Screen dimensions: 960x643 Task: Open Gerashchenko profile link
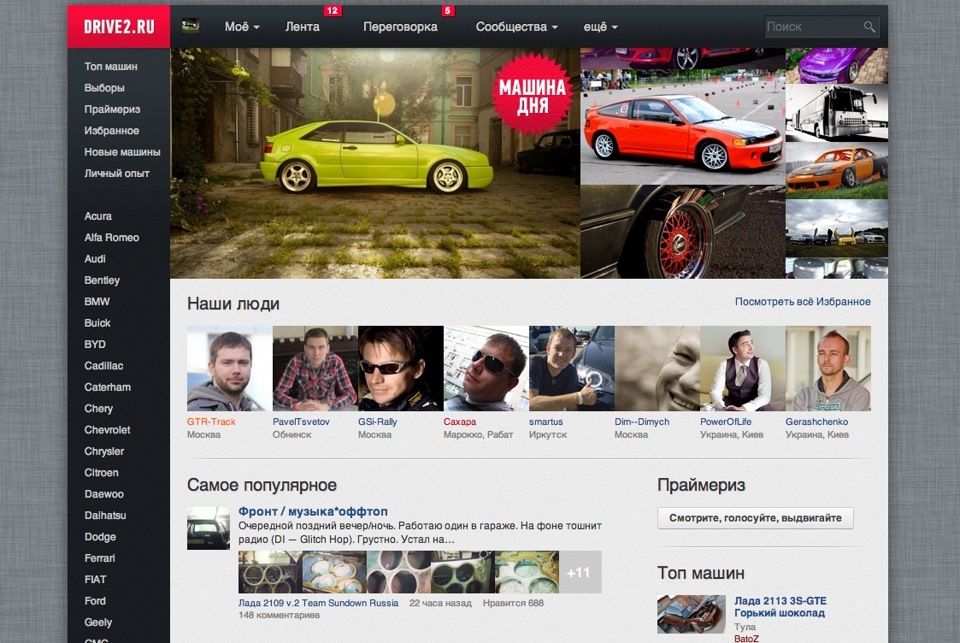tap(817, 421)
